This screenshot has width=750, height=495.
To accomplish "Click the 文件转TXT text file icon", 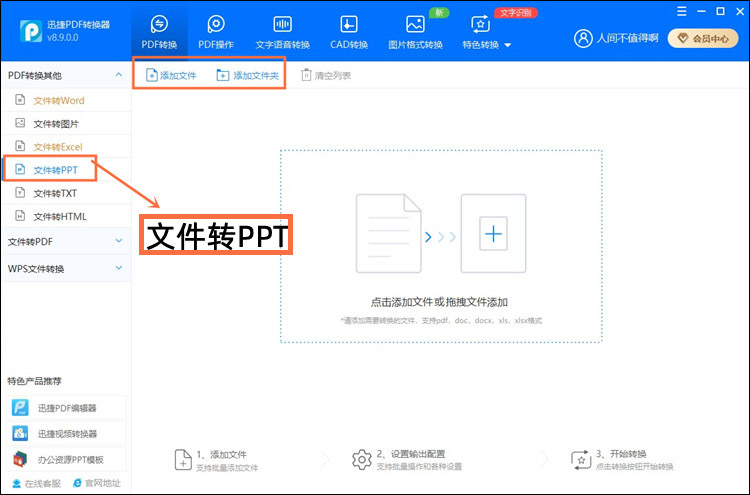I will pyautogui.click(x=20, y=192).
